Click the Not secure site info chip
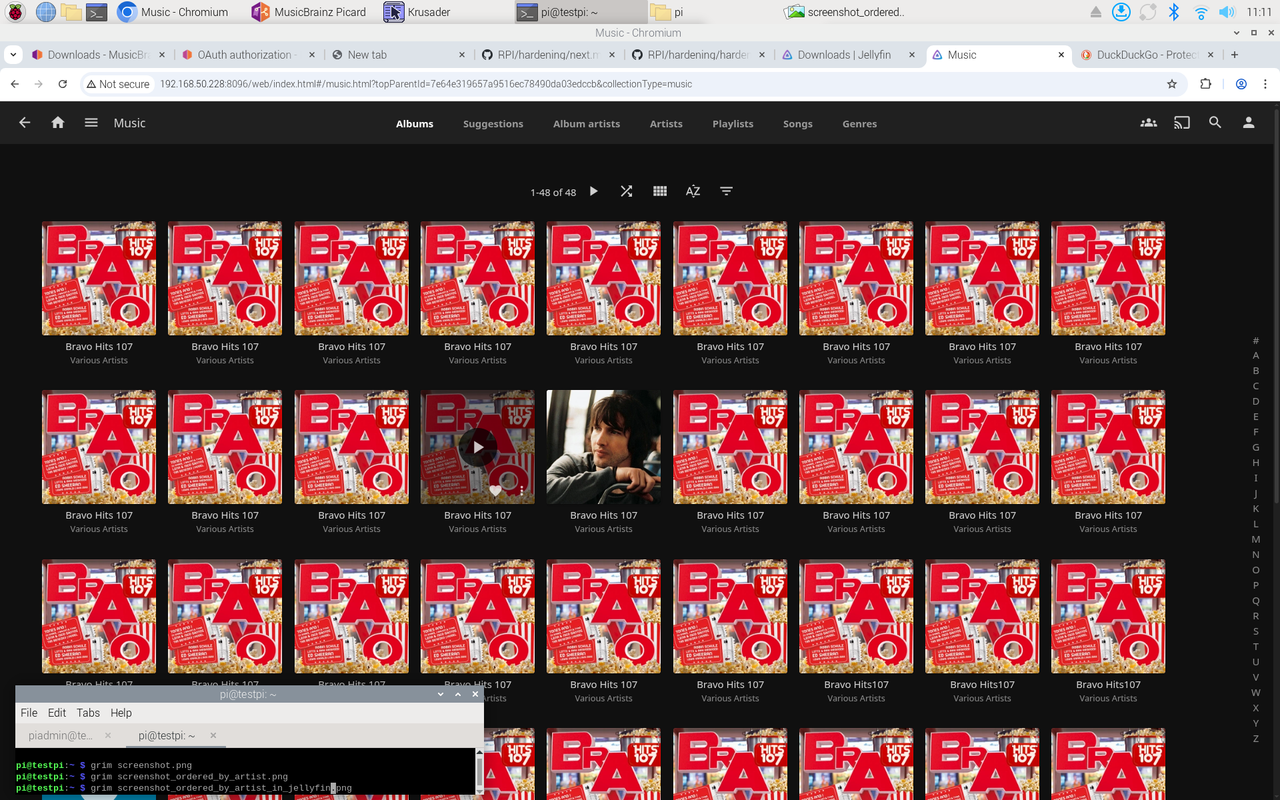This screenshot has height=800, width=1280. coord(118,84)
